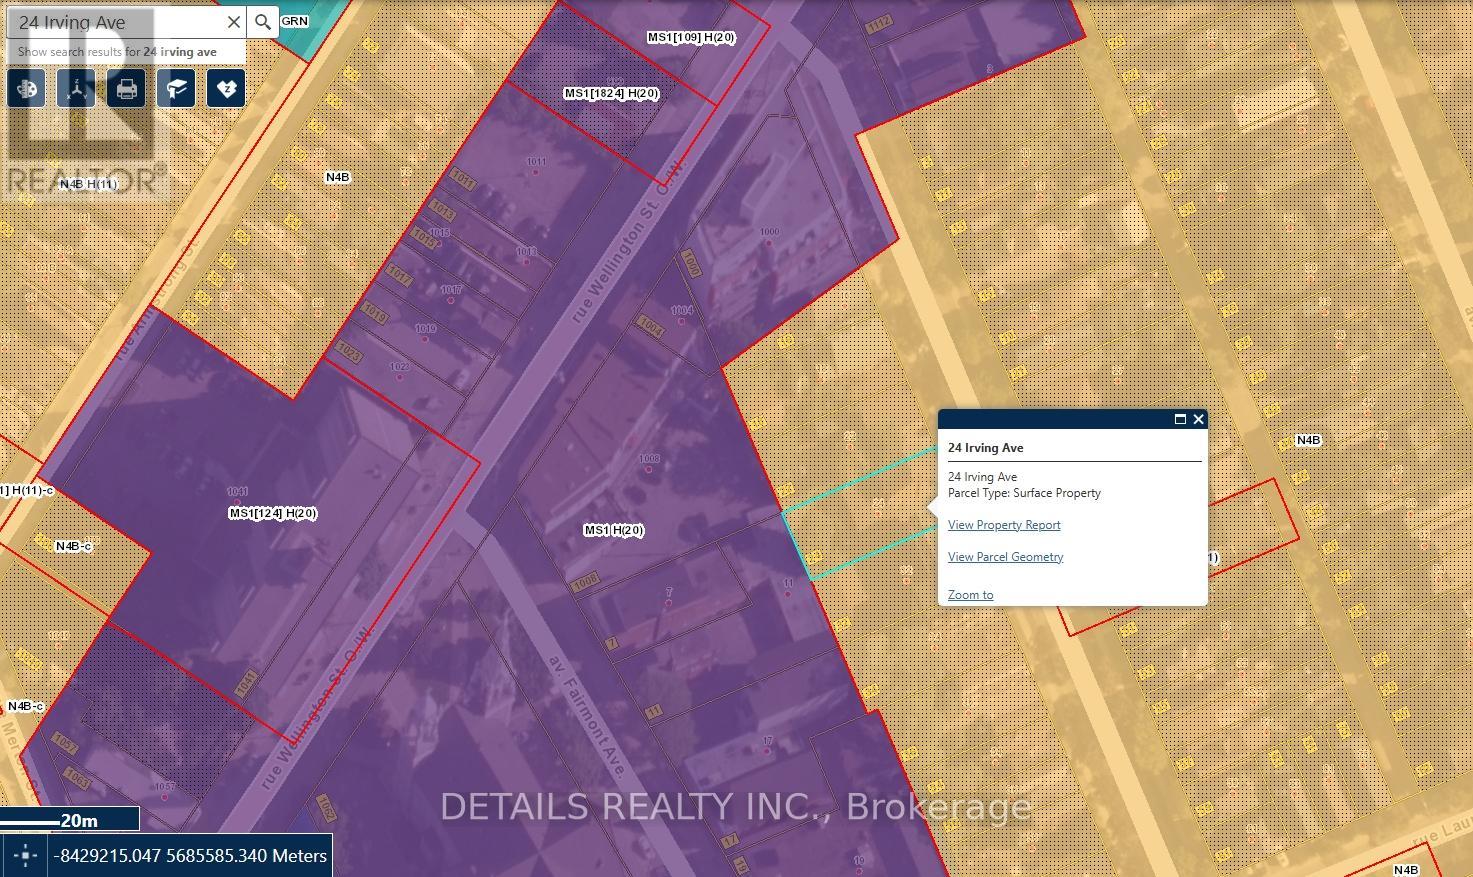Image resolution: width=1473 pixels, height=877 pixels.
Task: Open the XYZ coordinate axes tool
Action: 76,89
